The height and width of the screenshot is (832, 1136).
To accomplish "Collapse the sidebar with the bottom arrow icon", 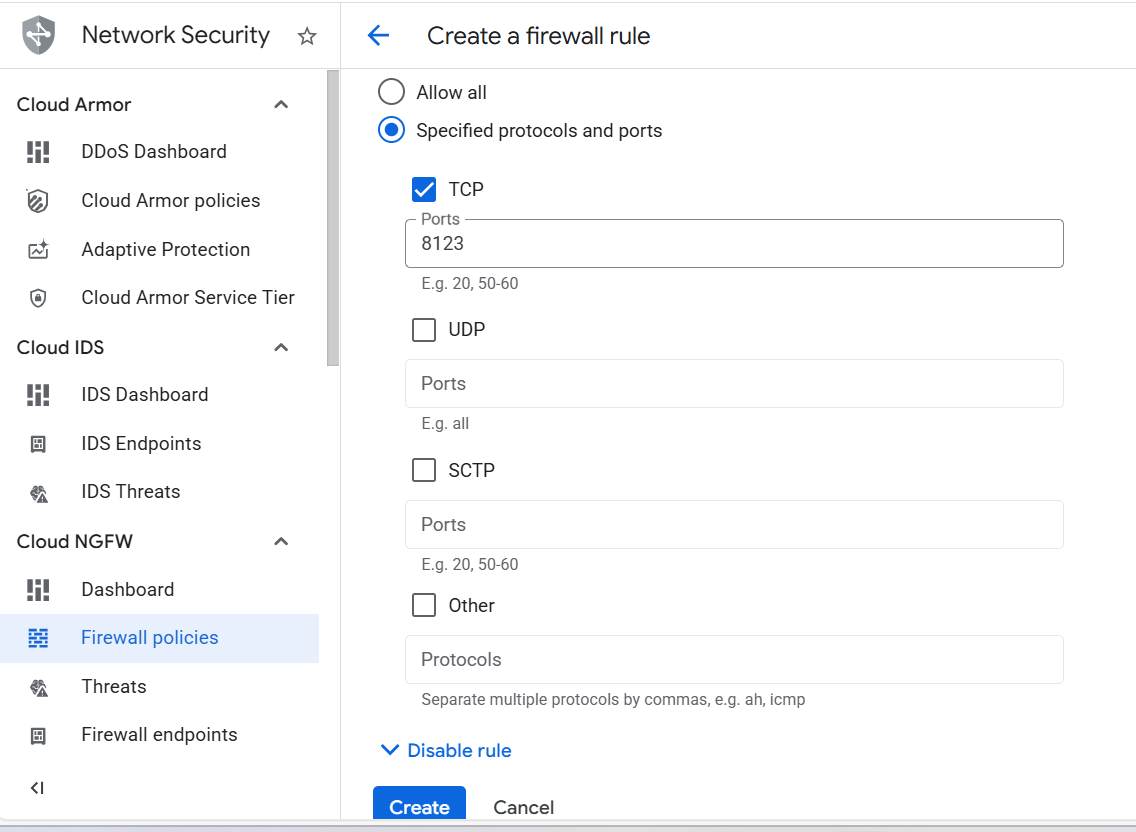I will pyautogui.click(x=37, y=788).
